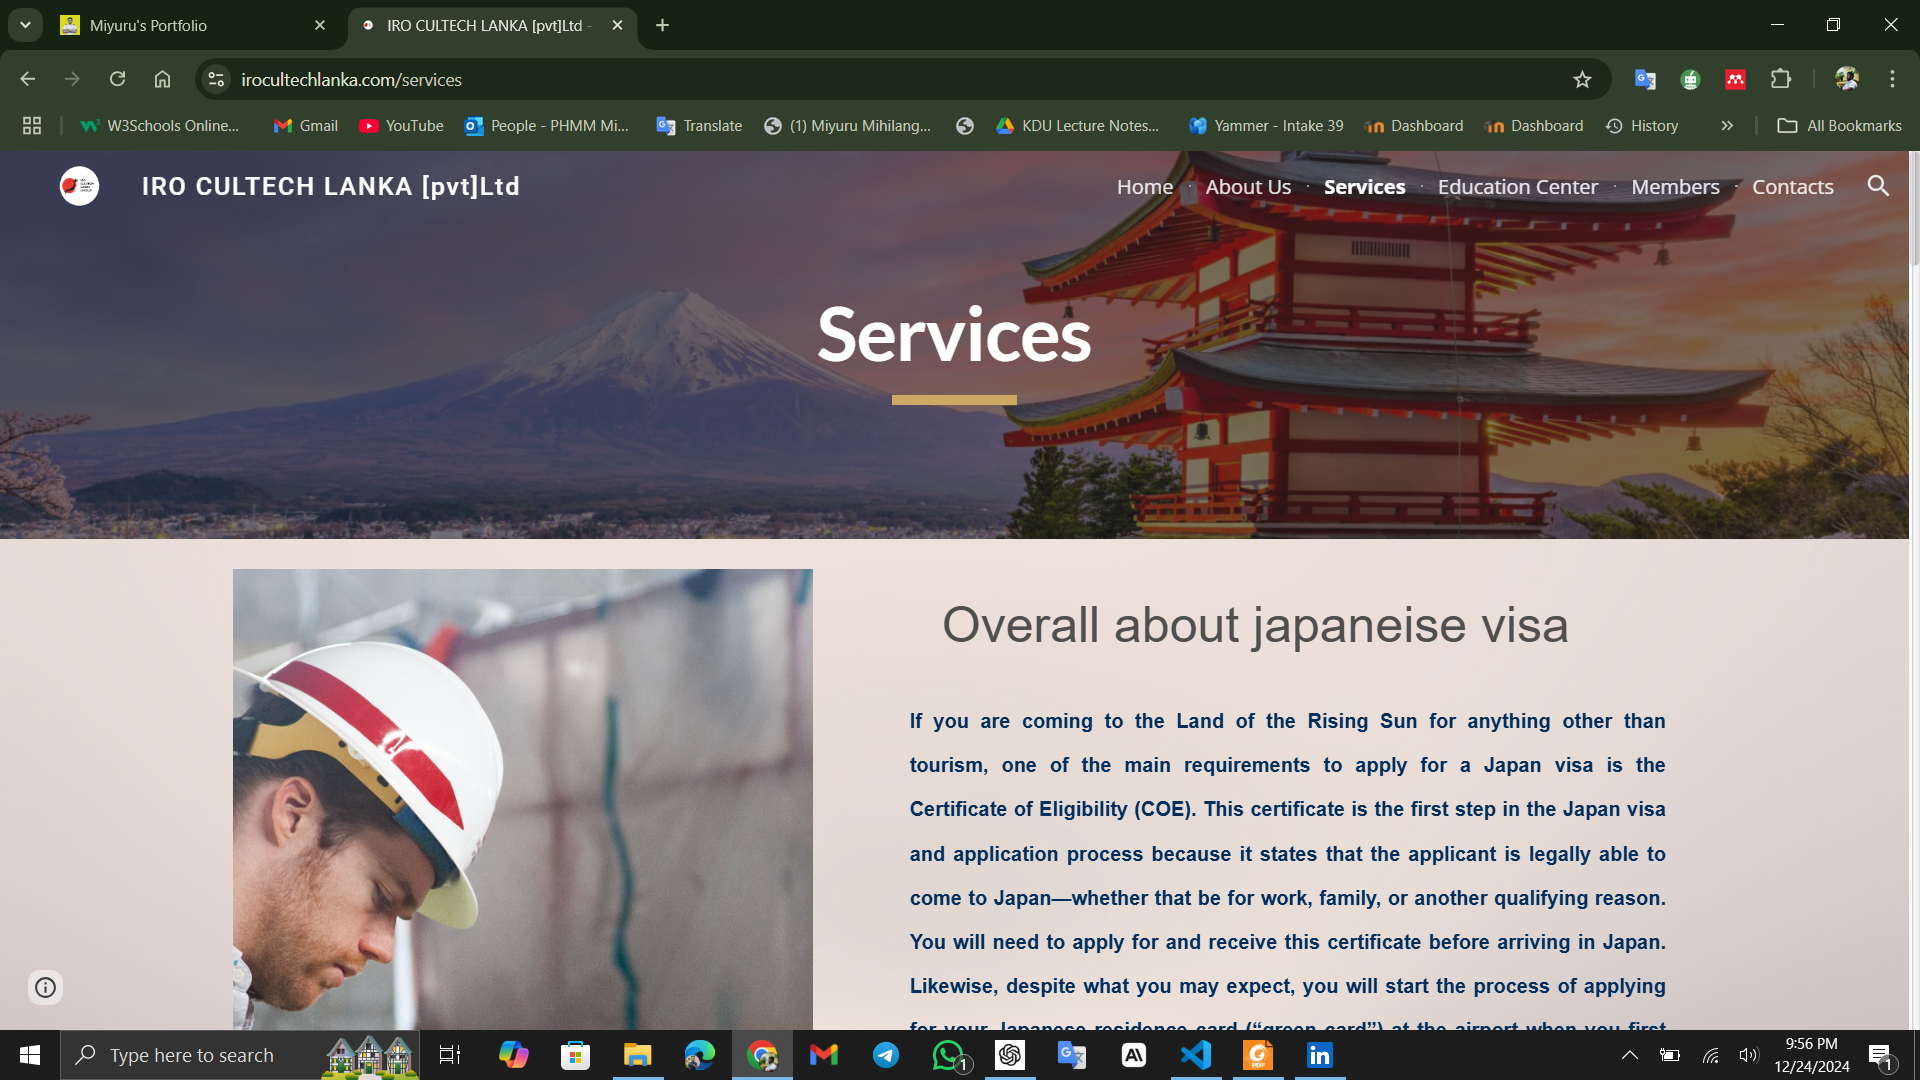Viewport: 1920px width, 1080px height.
Task: Show hidden system tray icons
Action: coord(1629,1055)
